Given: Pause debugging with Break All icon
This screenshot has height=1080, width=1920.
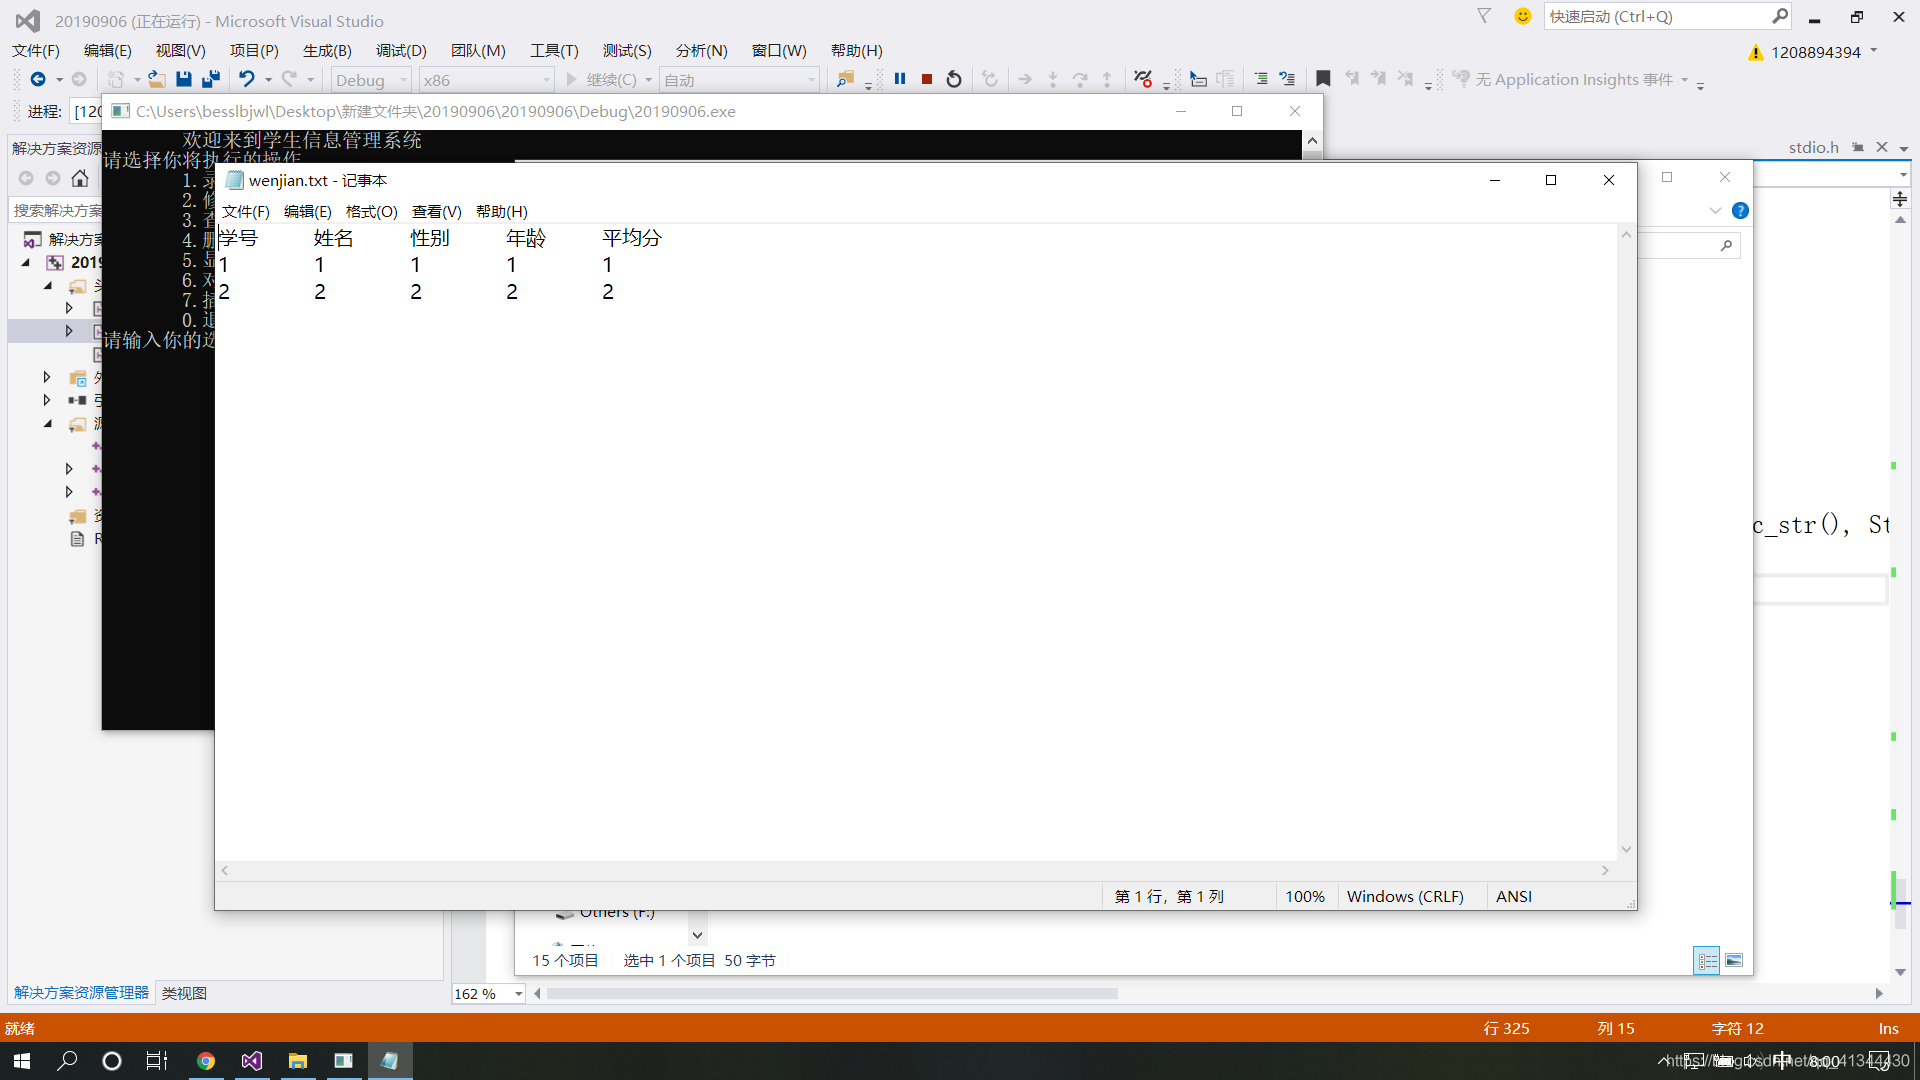Looking at the screenshot, I should (900, 79).
